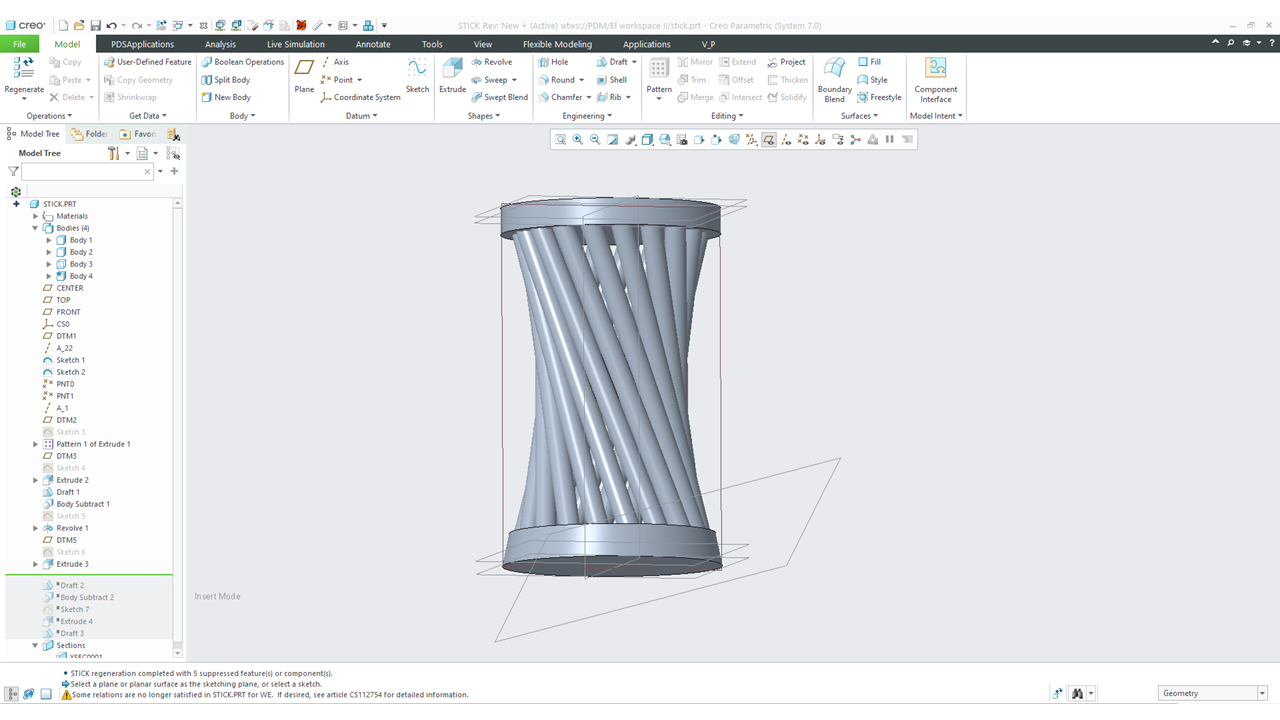Create a datum Plane
Image resolution: width=1280 pixels, height=720 pixels.
pos(304,76)
